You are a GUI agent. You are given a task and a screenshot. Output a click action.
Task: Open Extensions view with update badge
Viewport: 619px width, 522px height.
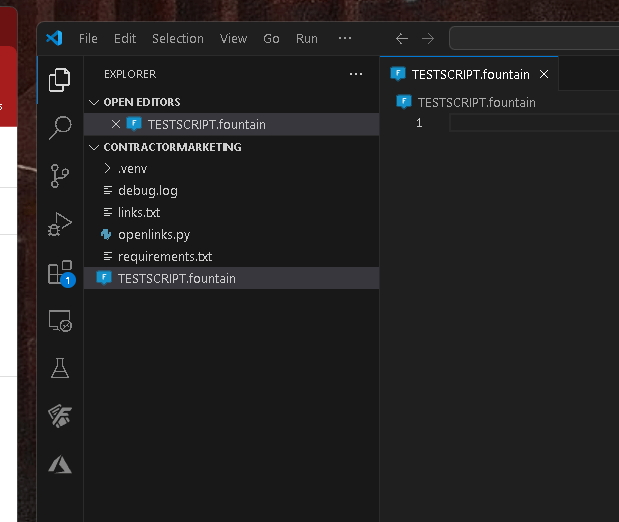pyautogui.click(x=61, y=273)
